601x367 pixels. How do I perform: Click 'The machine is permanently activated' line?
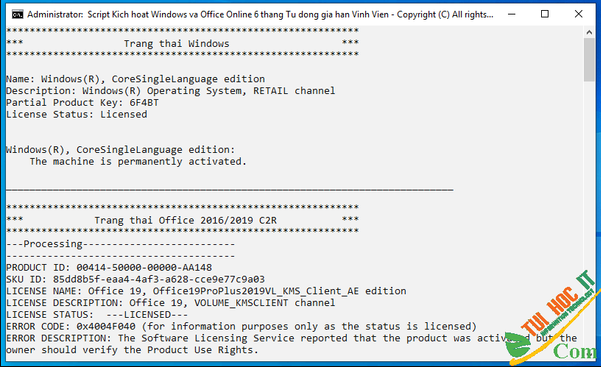[138, 161]
